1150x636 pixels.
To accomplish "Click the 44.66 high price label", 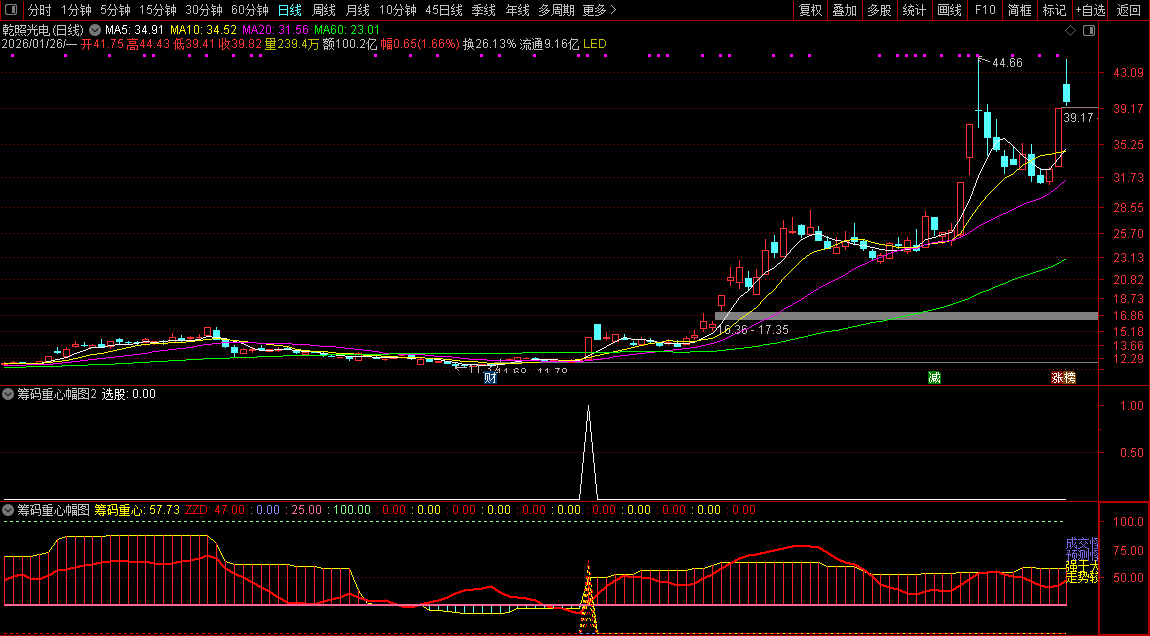I will point(1006,63).
